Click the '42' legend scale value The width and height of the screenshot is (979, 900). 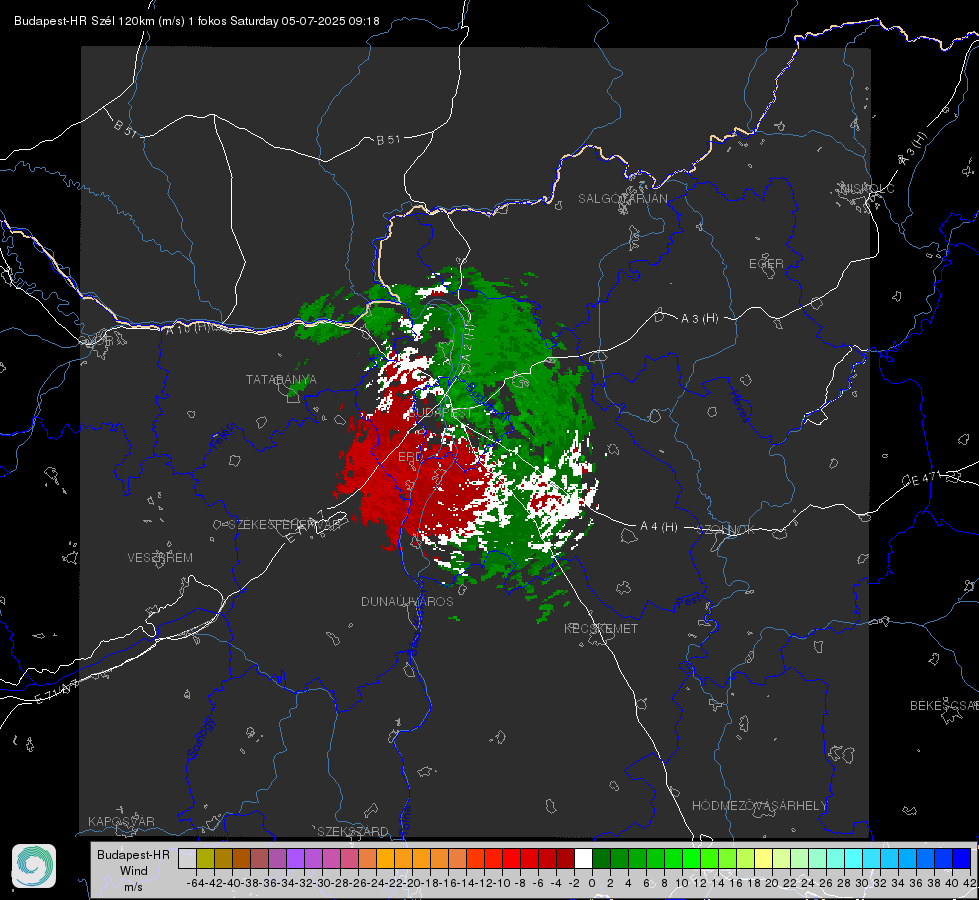point(970,883)
